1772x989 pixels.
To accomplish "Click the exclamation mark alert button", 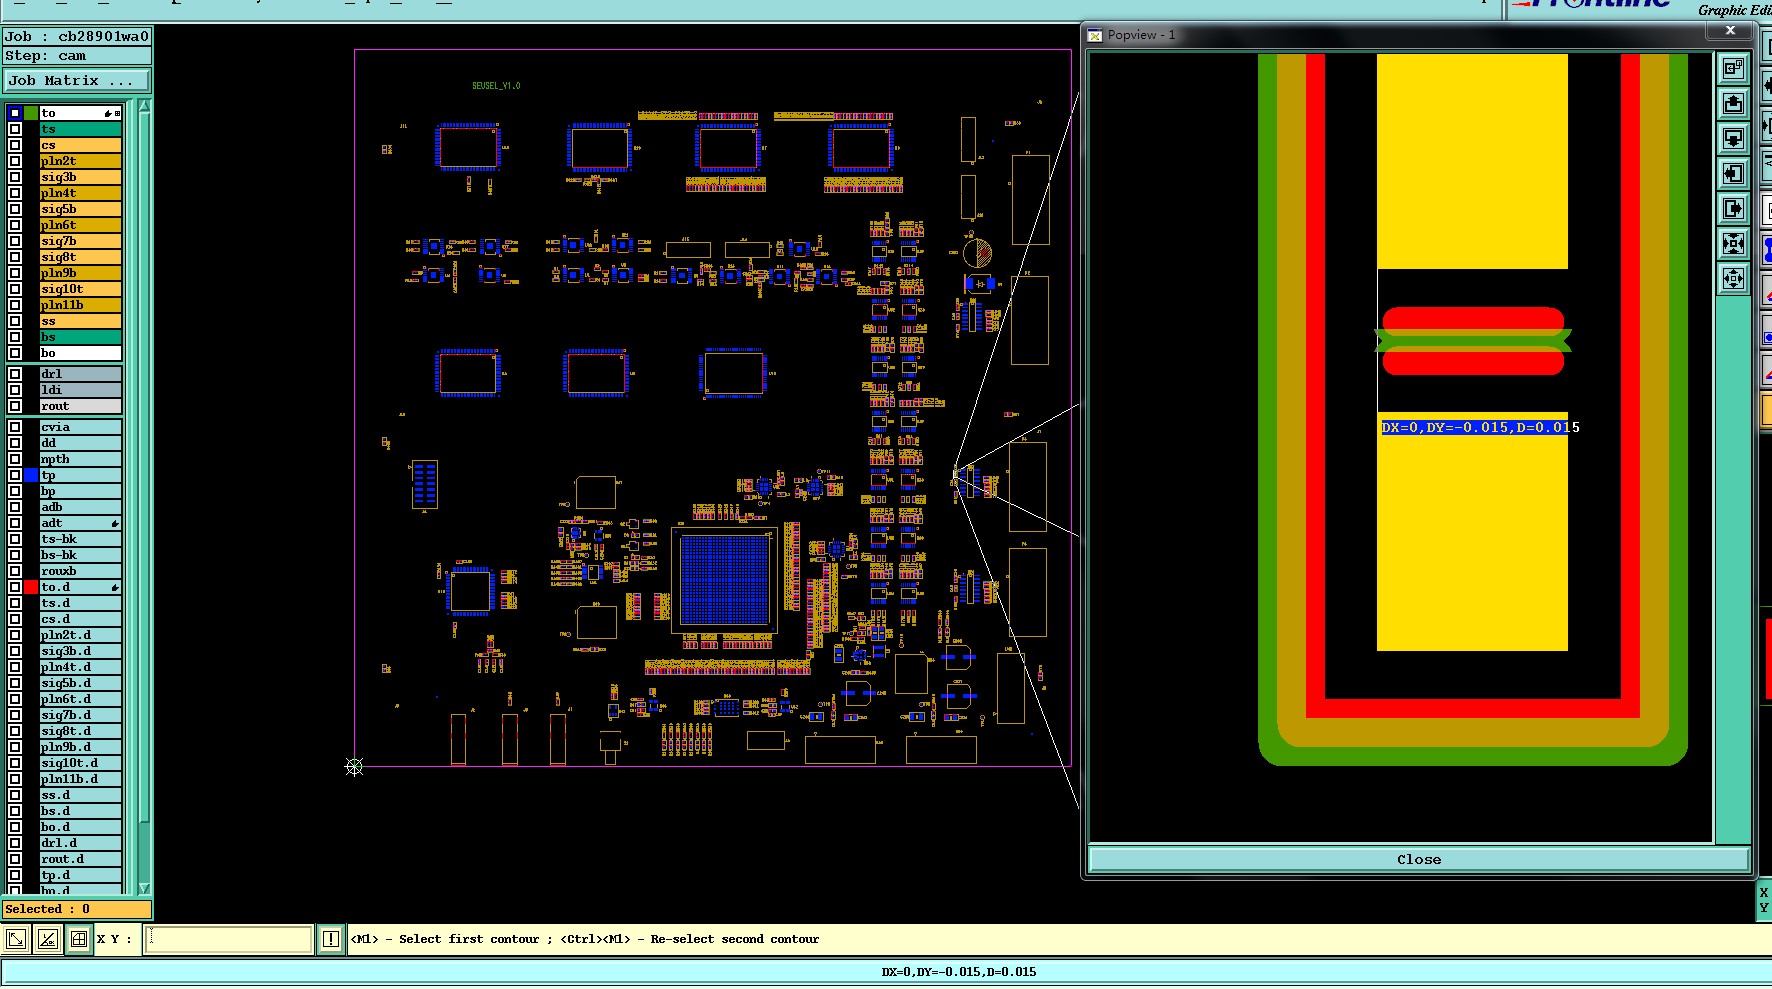I will (x=331, y=939).
